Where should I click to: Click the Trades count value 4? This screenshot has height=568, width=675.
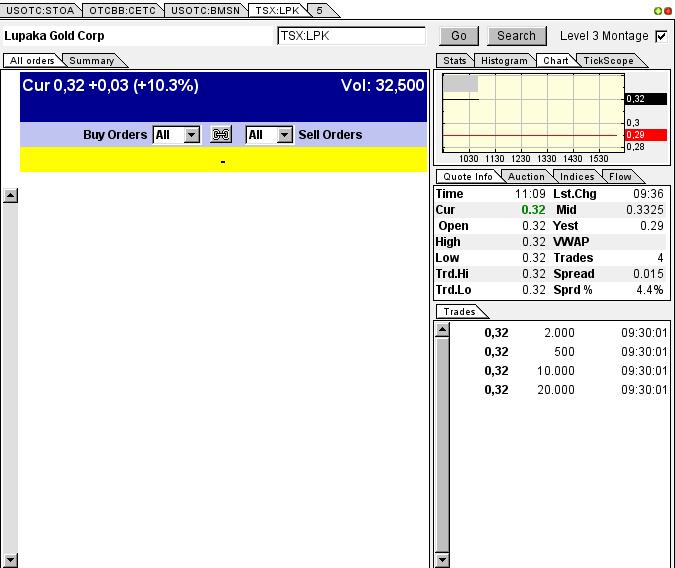[660, 258]
